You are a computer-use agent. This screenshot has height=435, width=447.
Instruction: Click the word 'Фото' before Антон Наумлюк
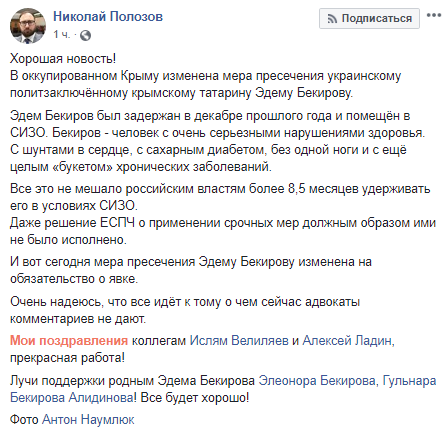pyautogui.click(x=24, y=420)
